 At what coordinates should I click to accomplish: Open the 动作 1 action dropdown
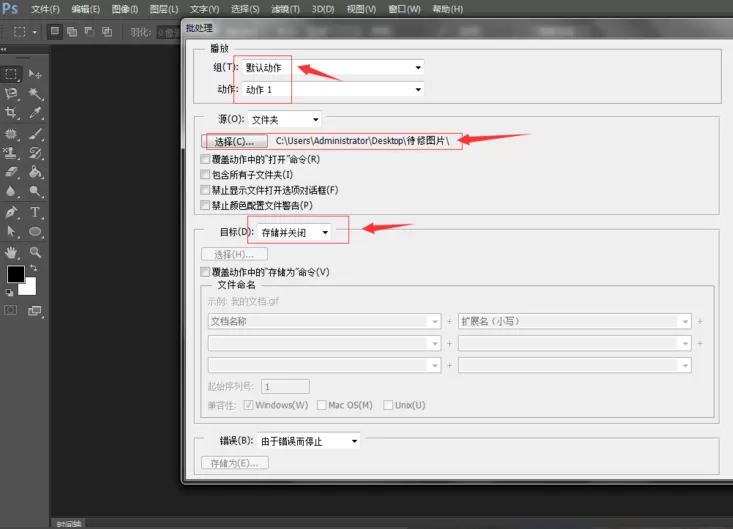[333, 89]
